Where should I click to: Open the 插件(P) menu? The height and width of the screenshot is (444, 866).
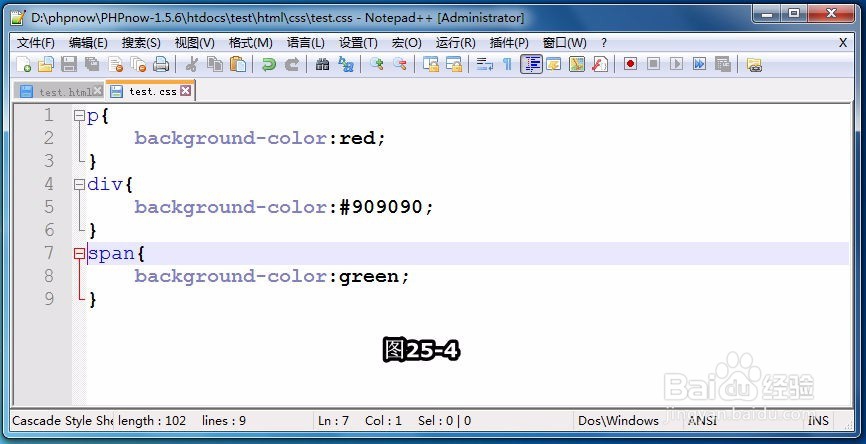tap(509, 43)
